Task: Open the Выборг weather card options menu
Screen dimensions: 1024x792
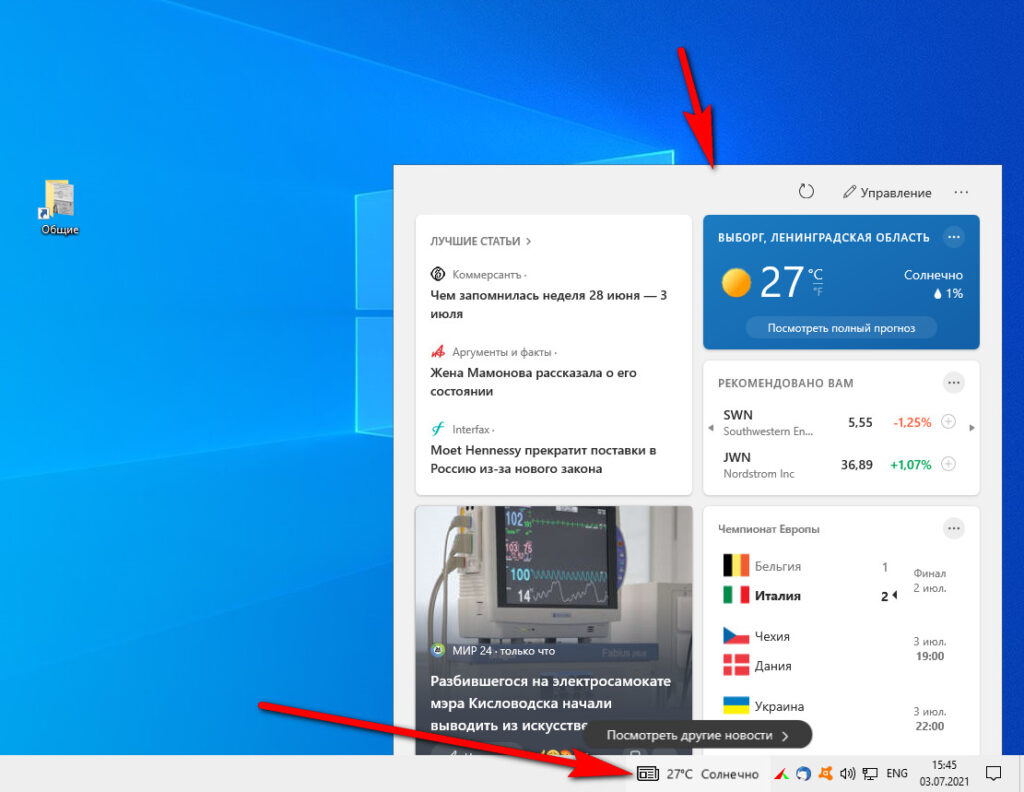Action: point(953,237)
